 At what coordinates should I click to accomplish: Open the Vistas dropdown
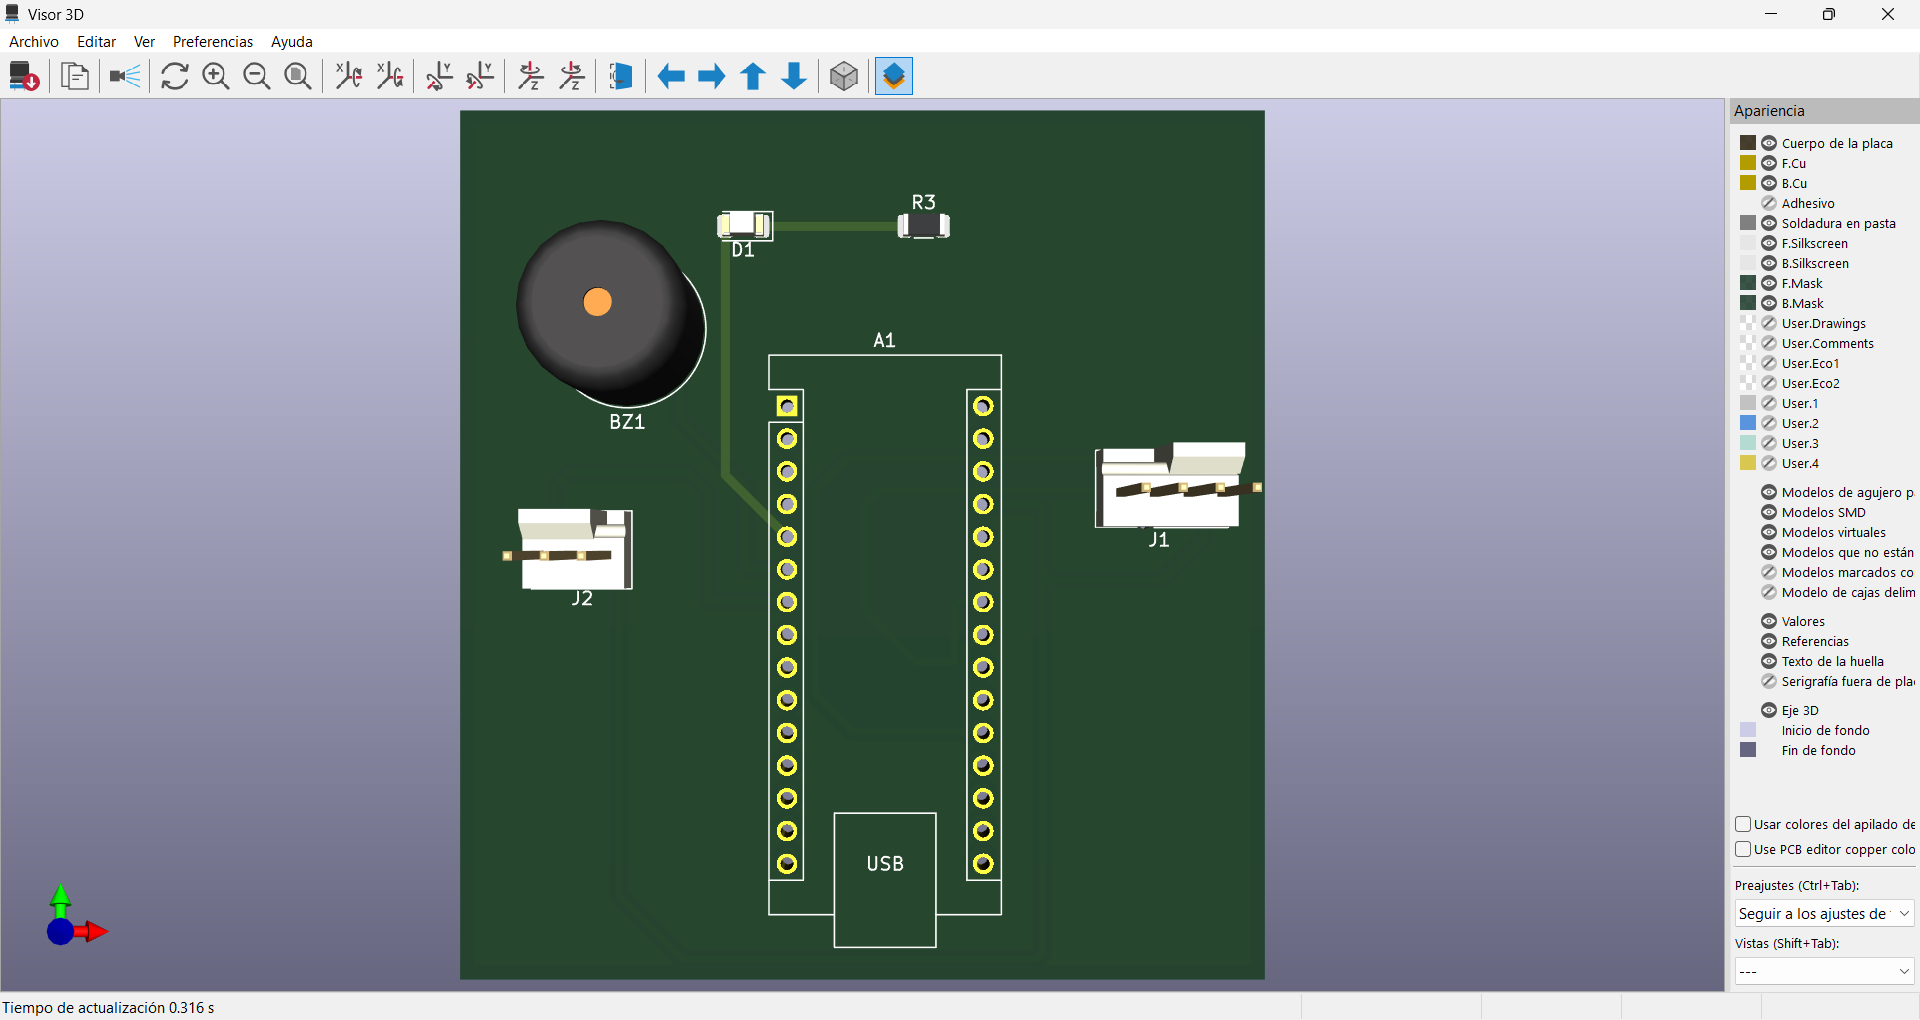[1824, 971]
